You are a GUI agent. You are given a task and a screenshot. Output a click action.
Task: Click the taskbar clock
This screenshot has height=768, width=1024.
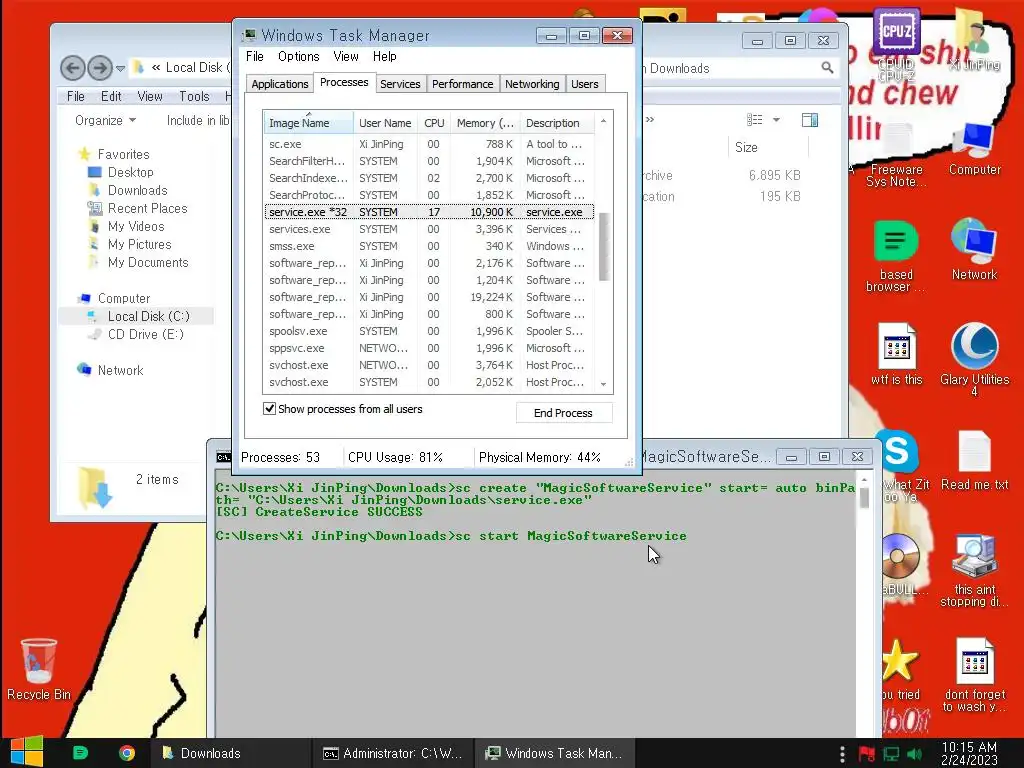(969, 753)
